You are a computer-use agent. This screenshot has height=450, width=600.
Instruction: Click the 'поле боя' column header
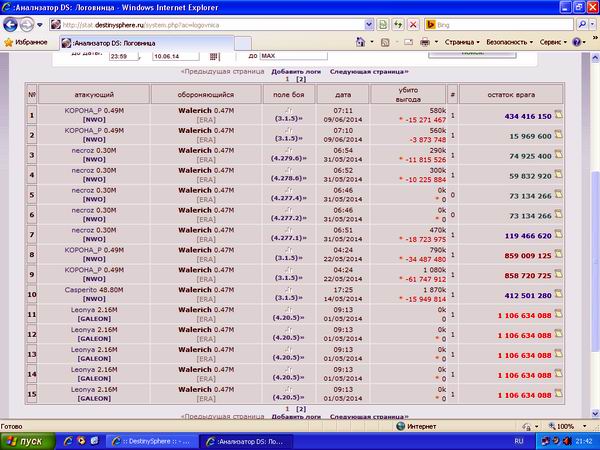(289, 95)
